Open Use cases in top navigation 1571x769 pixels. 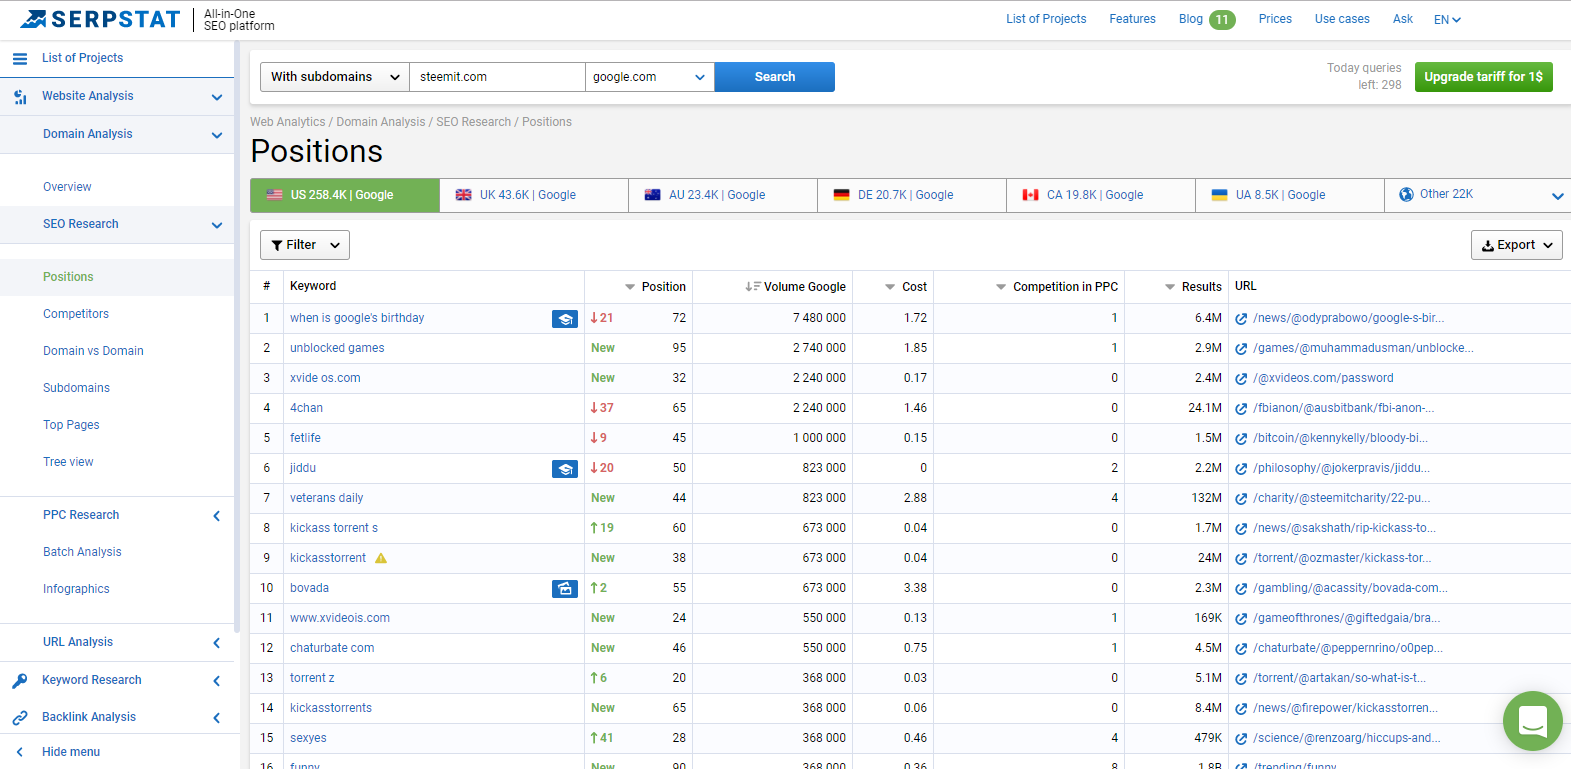[x=1342, y=19]
